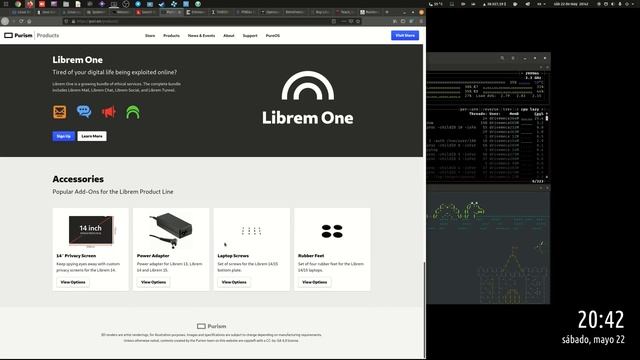
Task: Click the 'Laptop Screws' card title
Action: click(233, 256)
